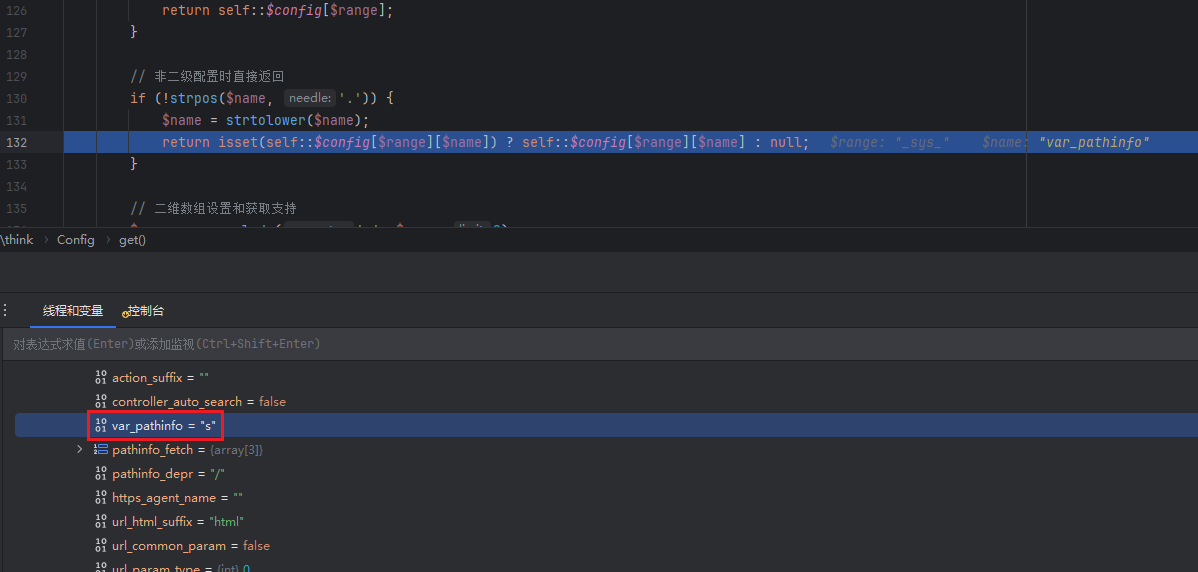Click the inline $name value "var_pathinfo" hint
This screenshot has width=1198, height=572.
pyautogui.click(x=1066, y=143)
